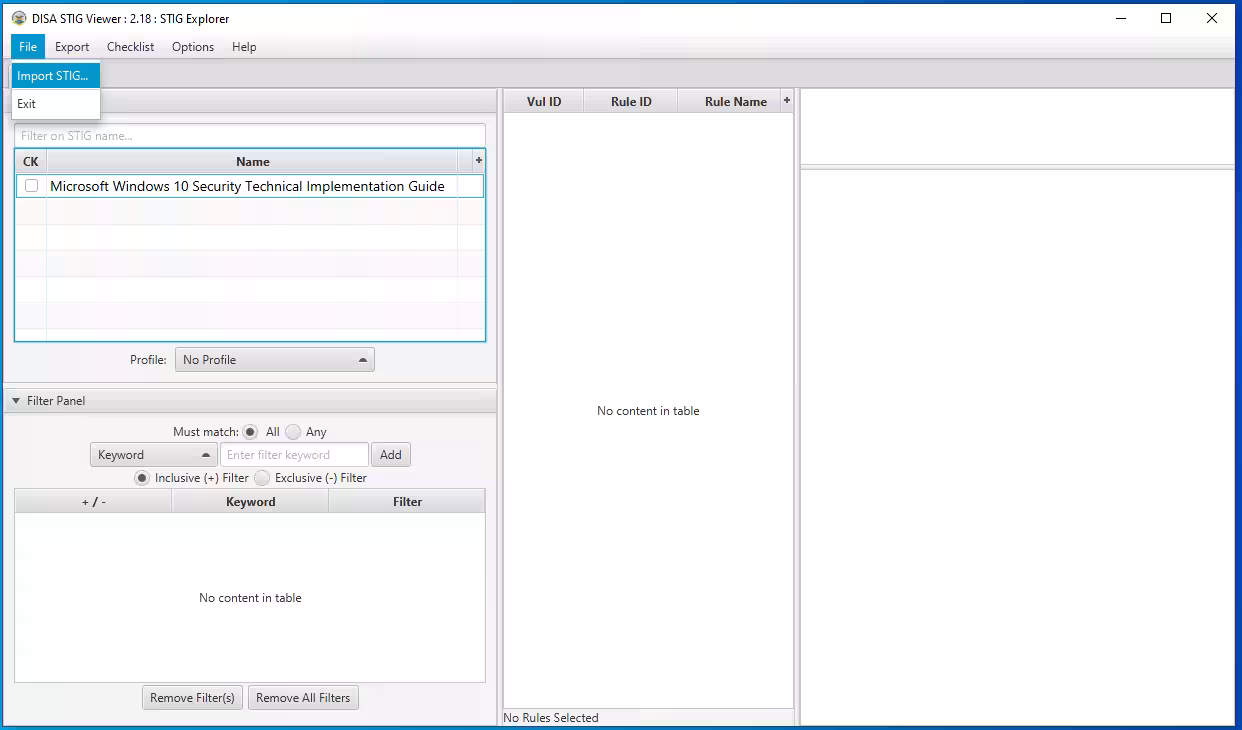Click the DISA STIG Viewer title bar icon
The image size is (1242, 730).
[18, 18]
